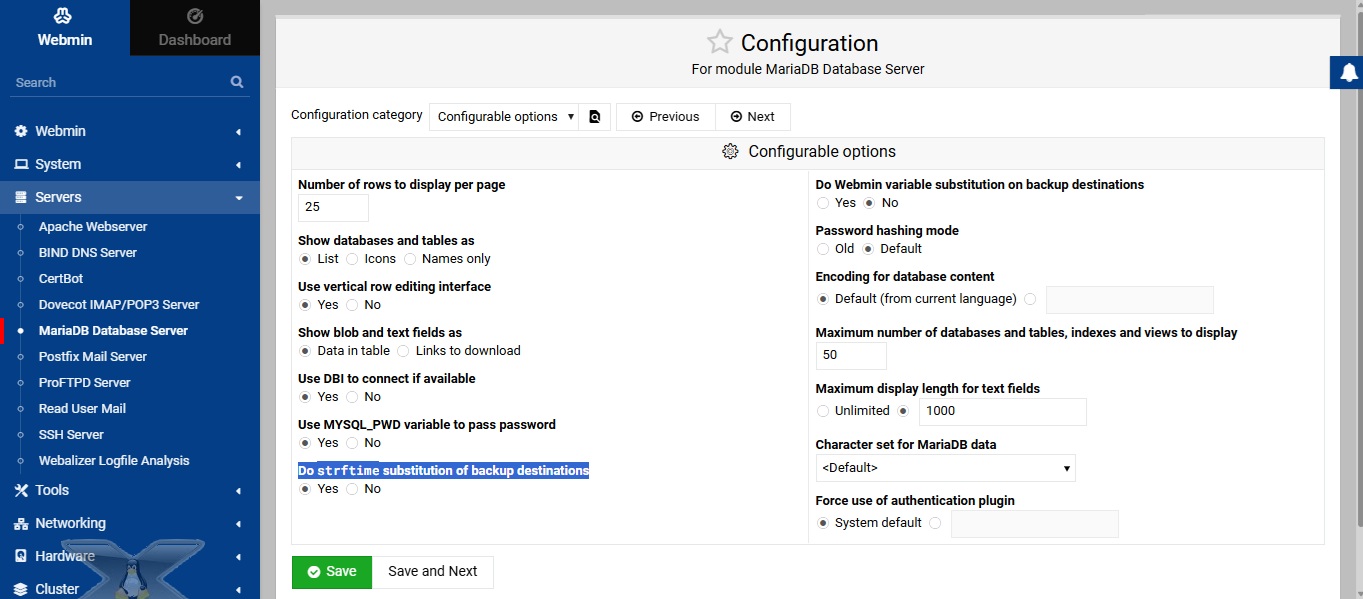Go to the Next configuration category

click(x=752, y=117)
